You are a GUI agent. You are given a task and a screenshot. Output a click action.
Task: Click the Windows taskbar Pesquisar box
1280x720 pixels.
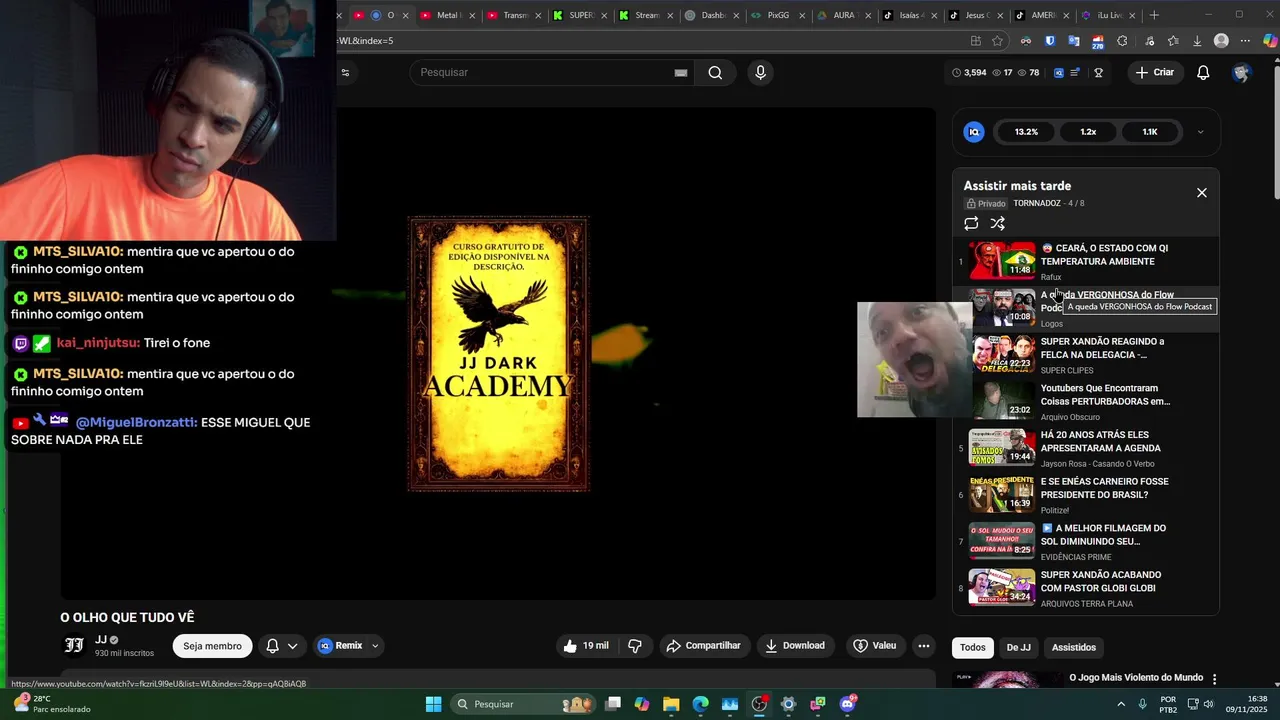click(x=525, y=704)
